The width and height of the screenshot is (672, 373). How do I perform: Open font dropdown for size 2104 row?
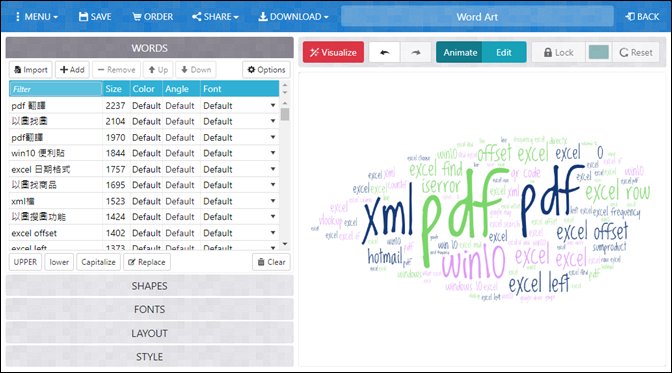(273, 121)
